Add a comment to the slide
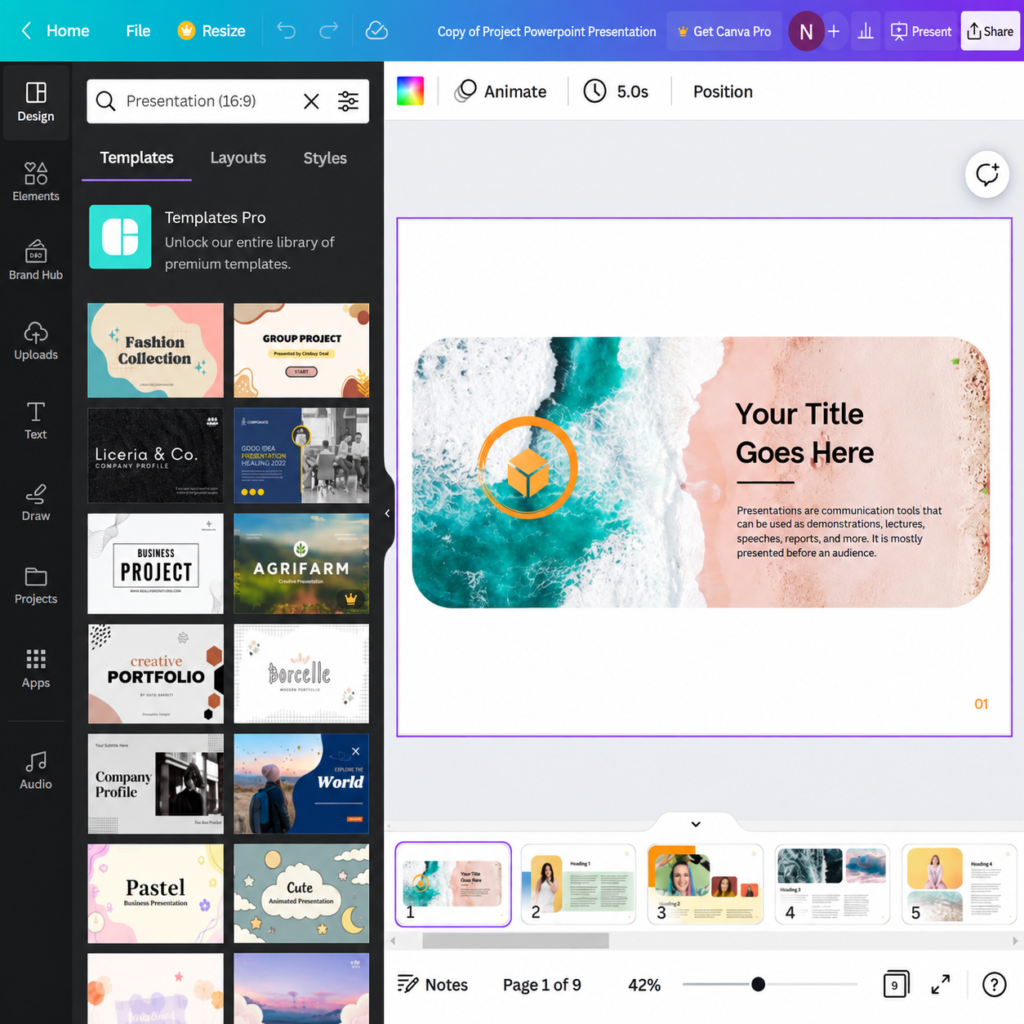Viewport: 1024px width, 1024px height. click(987, 174)
